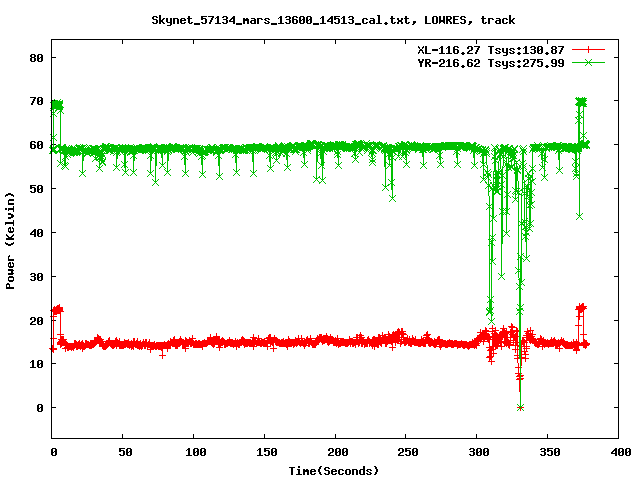Click y-axis tick label 70
Viewport: 640px width, 480px height.
click(x=36, y=101)
